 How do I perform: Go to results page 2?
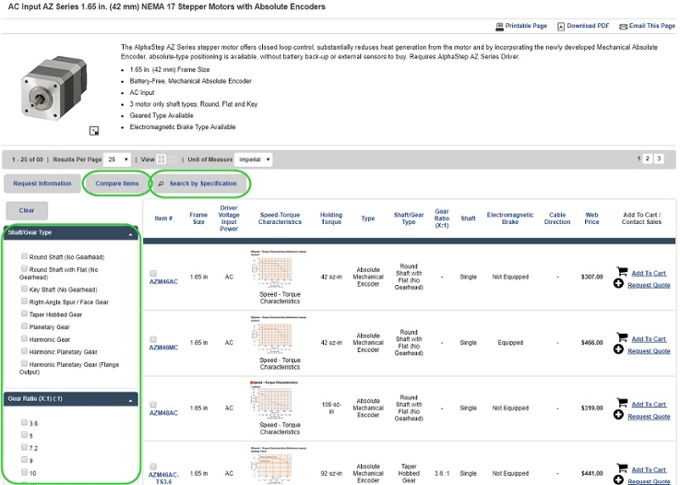(647, 159)
